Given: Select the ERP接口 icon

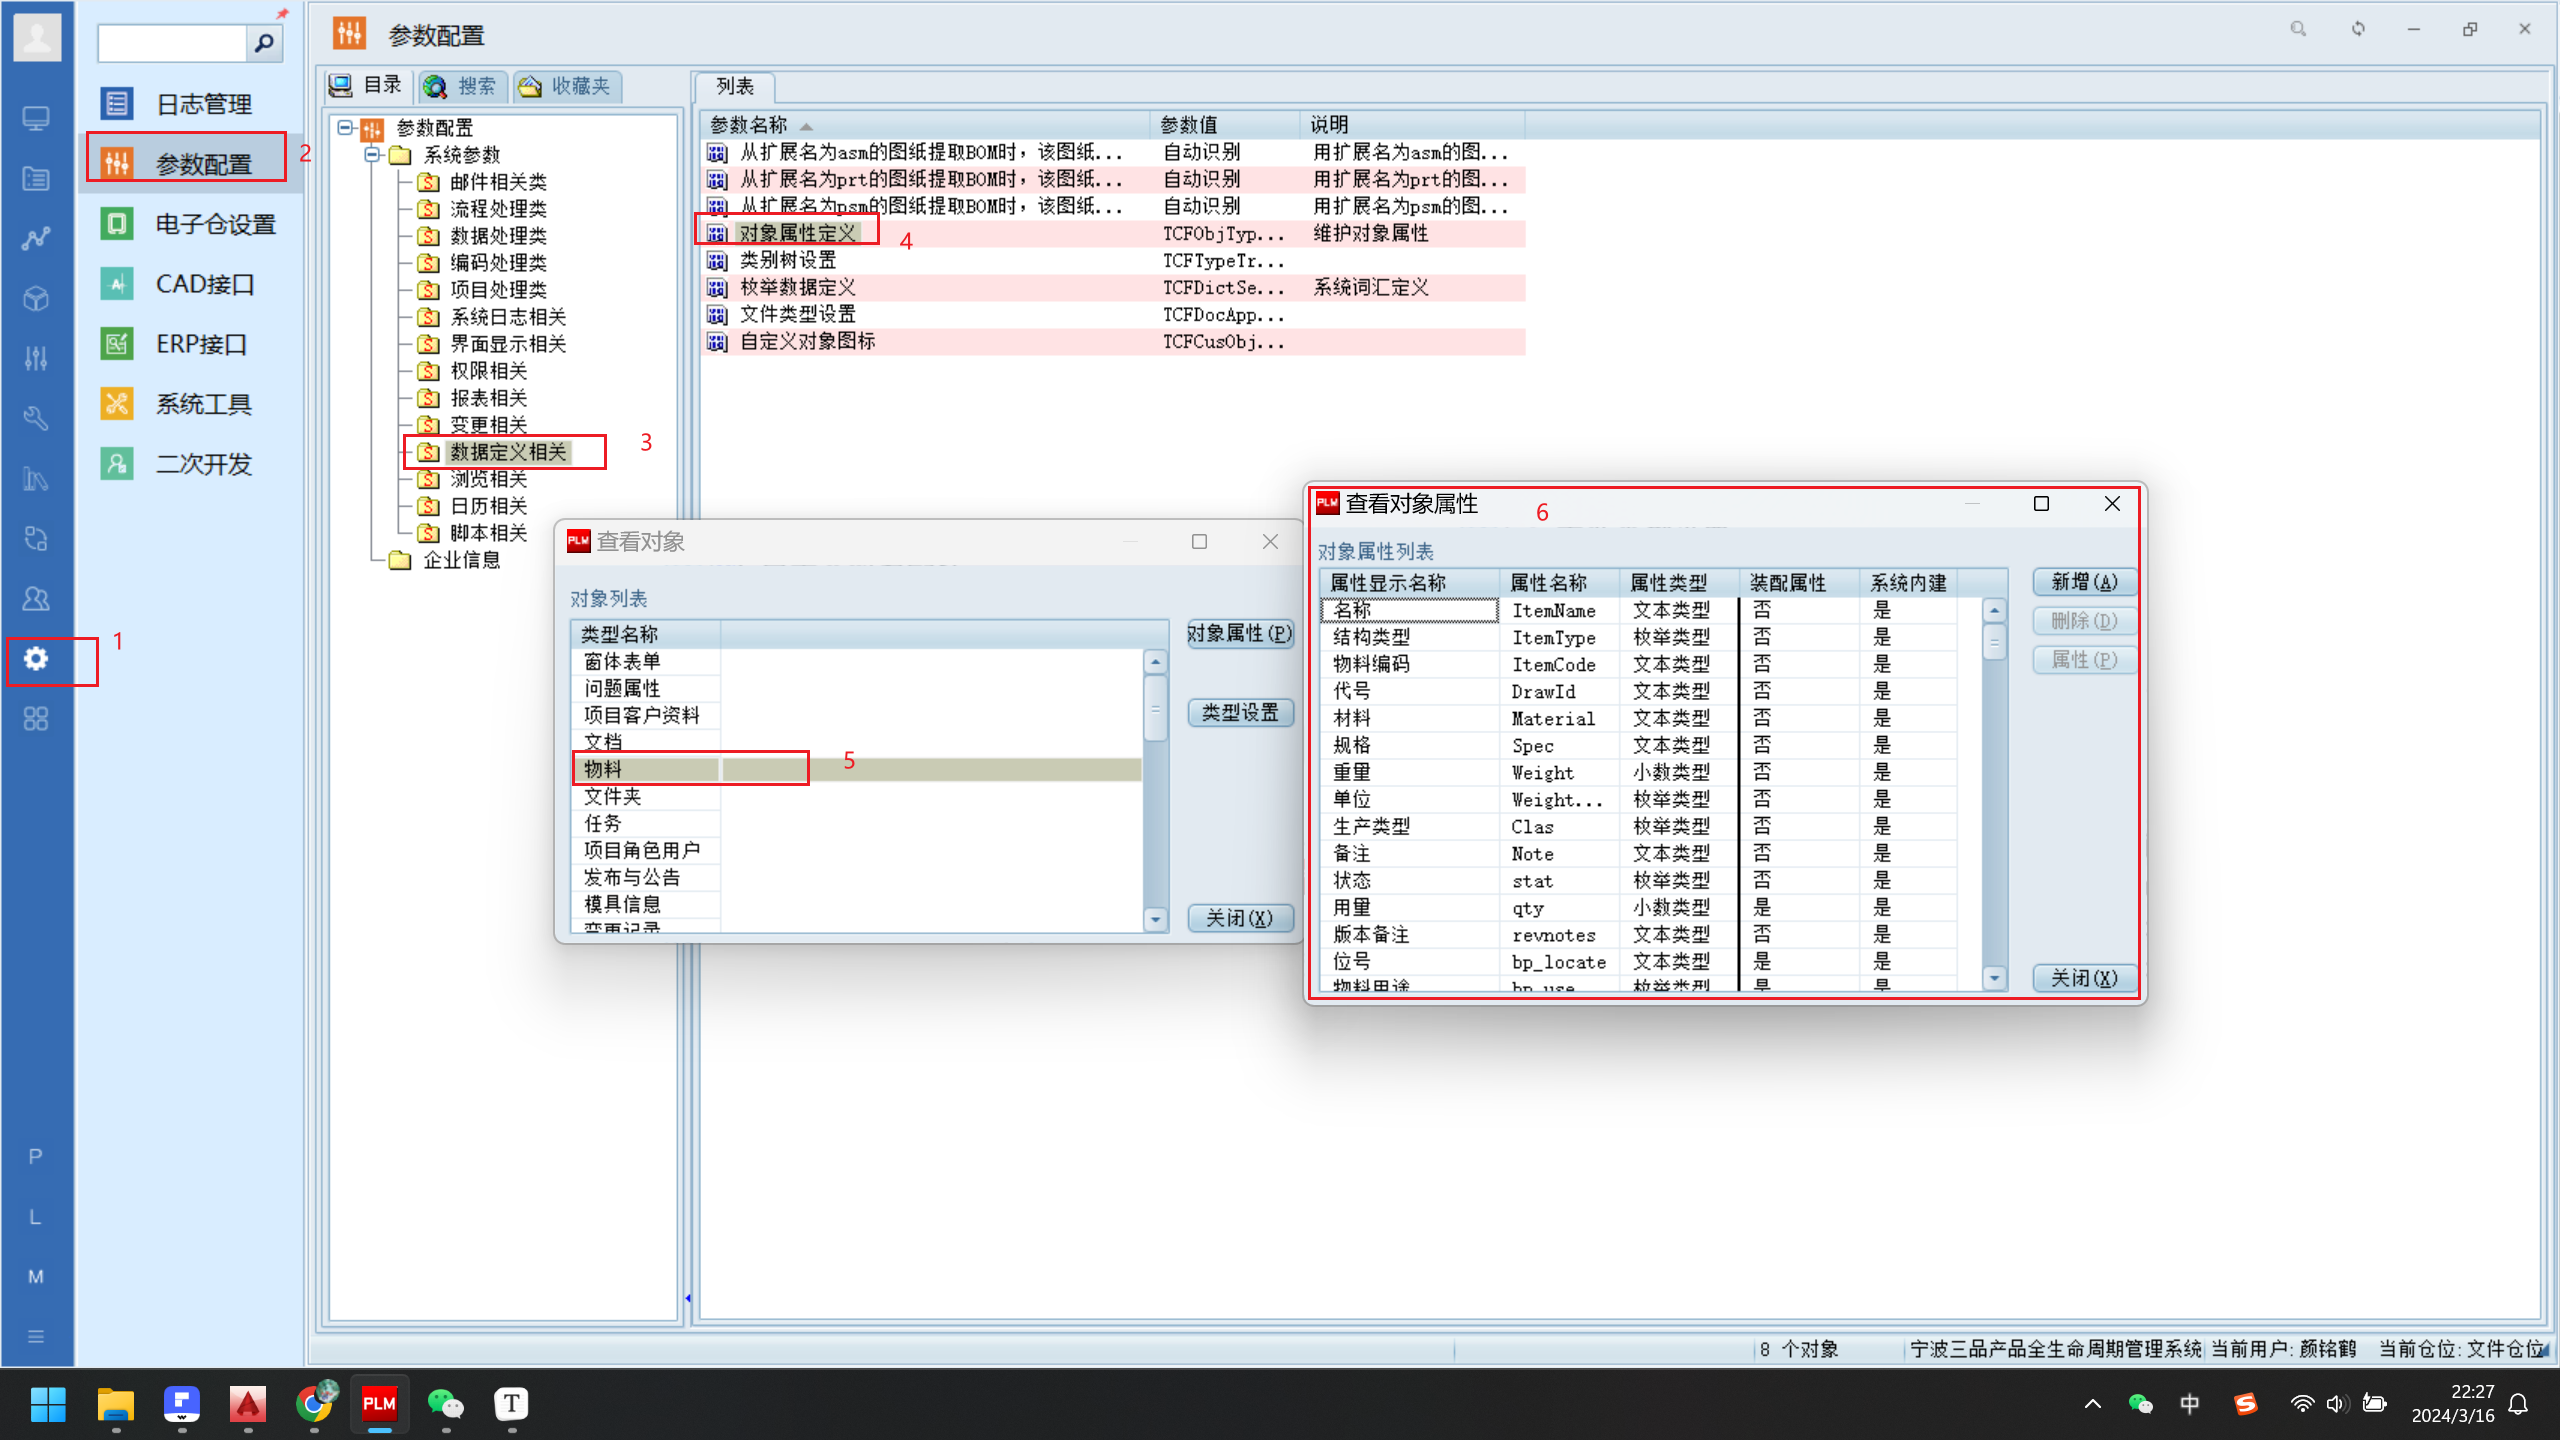Looking at the screenshot, I should pos(117,344).
